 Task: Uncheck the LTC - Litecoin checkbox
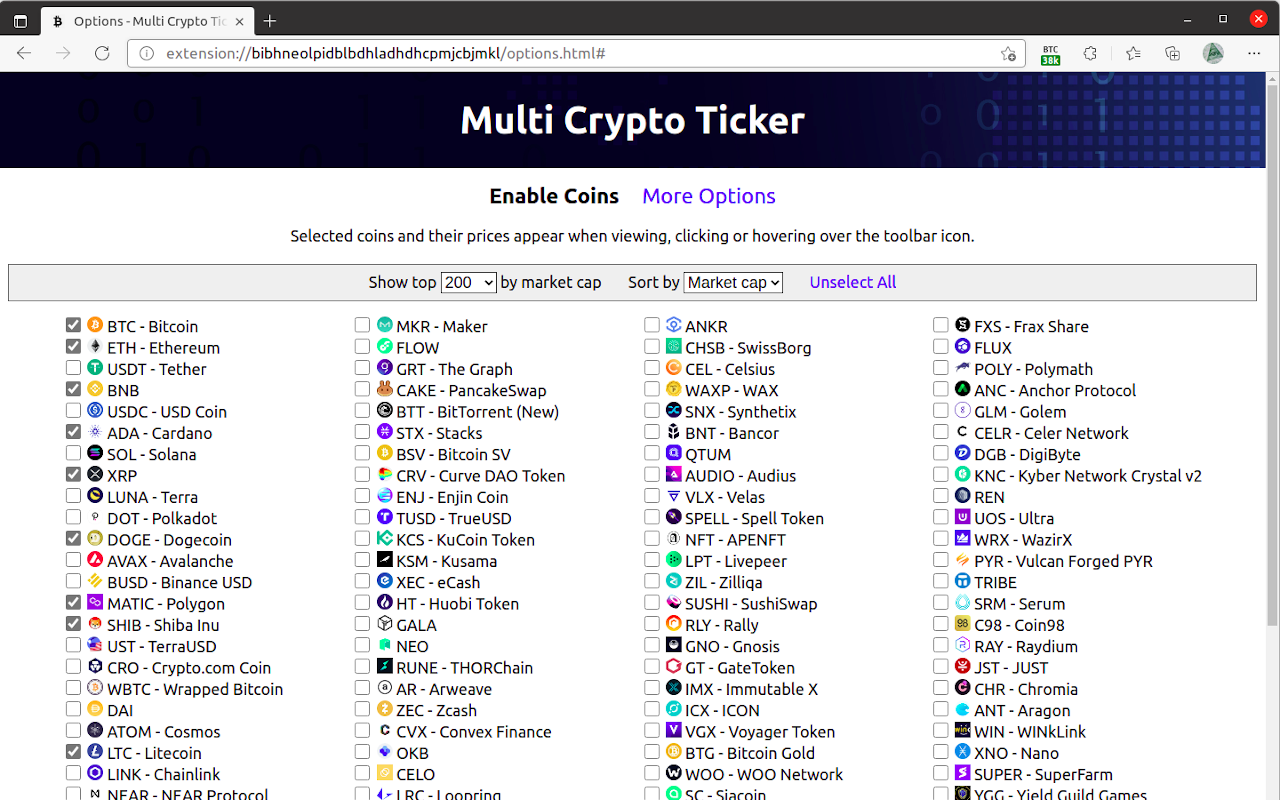pyautogui.click(x=73, y=752)
